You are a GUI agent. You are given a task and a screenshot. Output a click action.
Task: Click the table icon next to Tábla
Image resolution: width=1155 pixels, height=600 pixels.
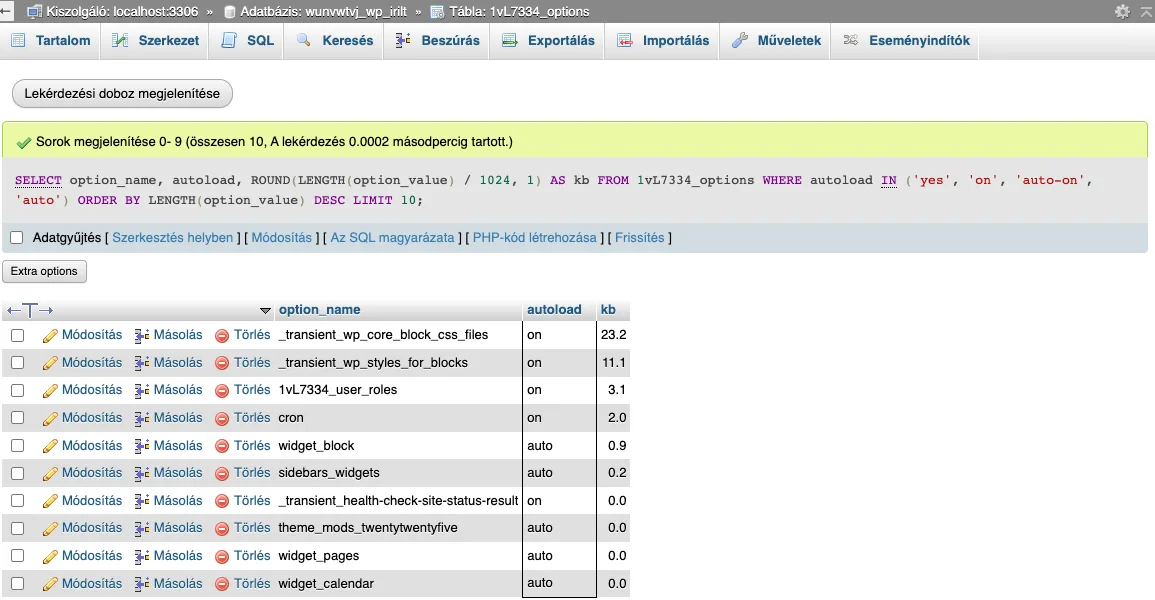click(438, 12)
